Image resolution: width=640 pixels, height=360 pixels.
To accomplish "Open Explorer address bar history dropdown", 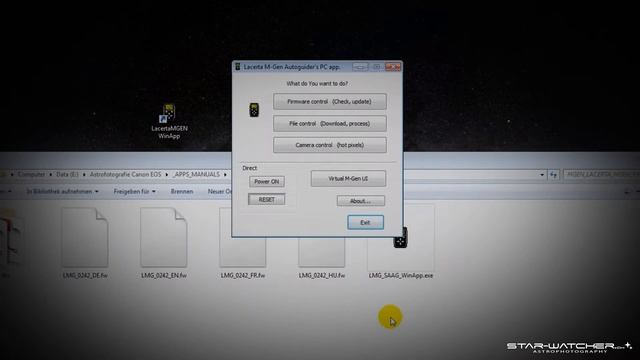I will [x=542, y=175].
